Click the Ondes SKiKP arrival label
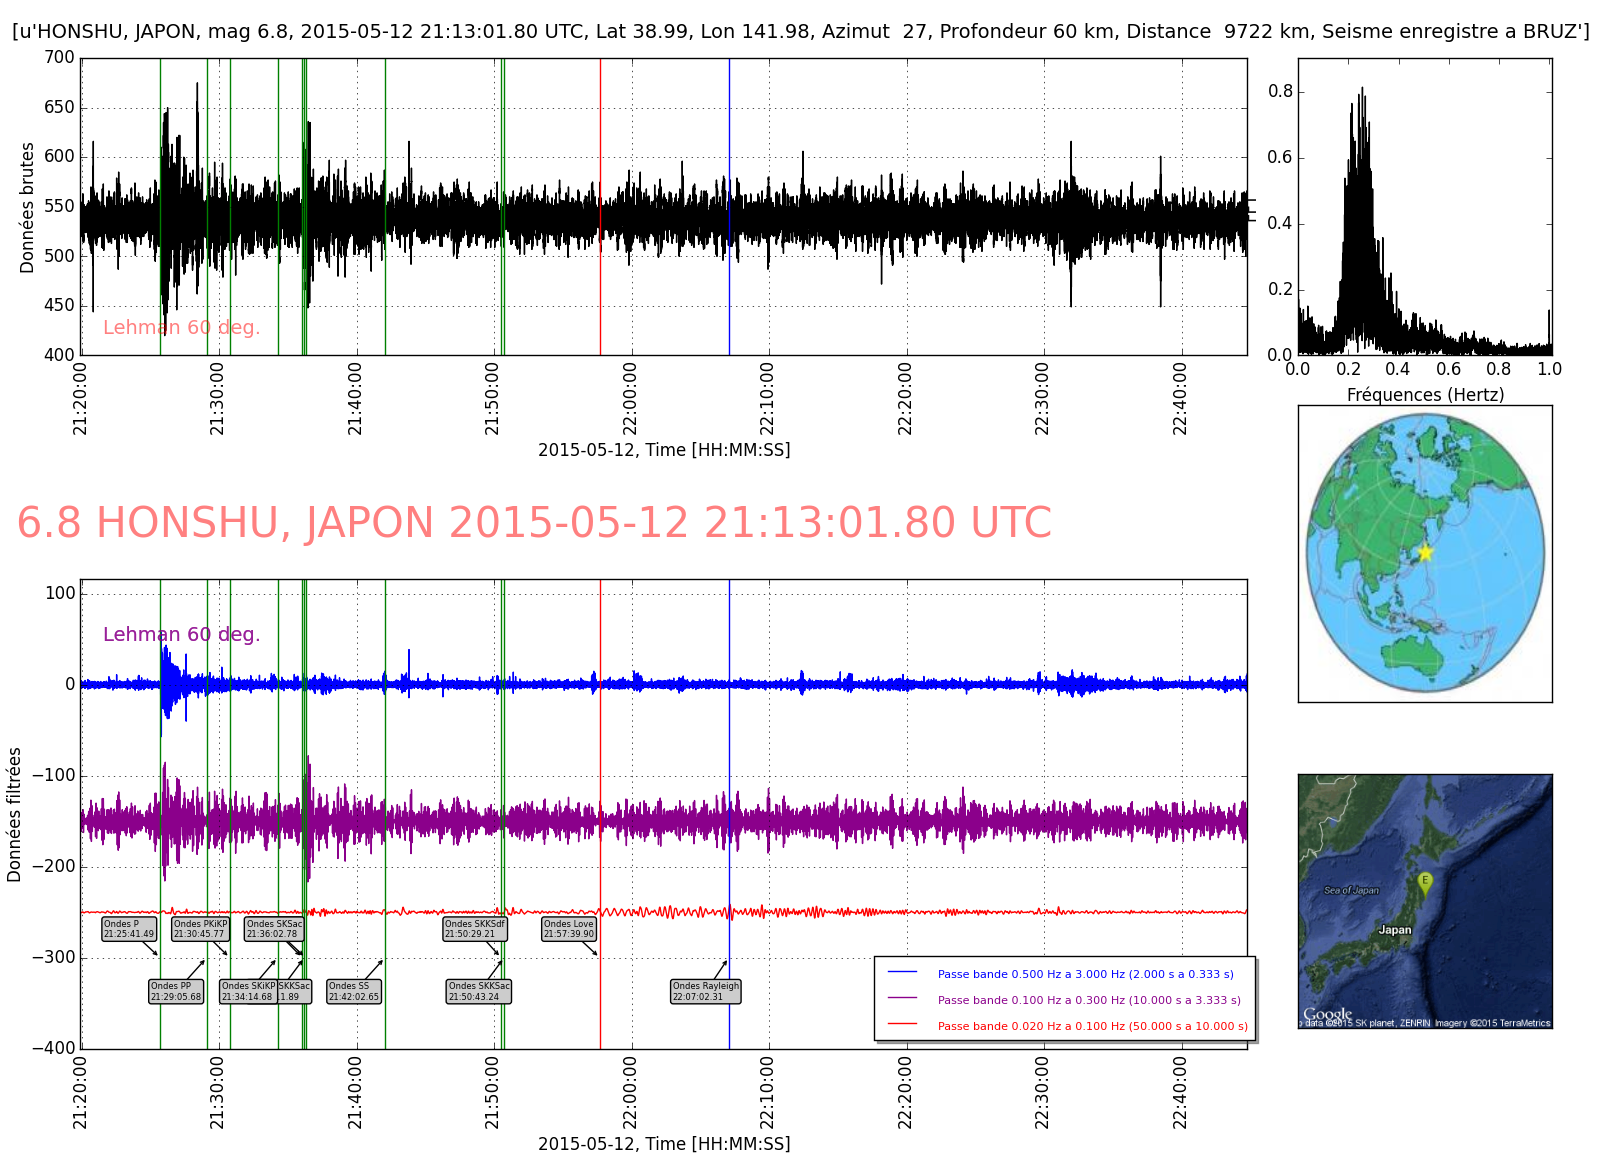Image resolution: width=1600 pixels, height=1166 pixels. tap(247, 991)
